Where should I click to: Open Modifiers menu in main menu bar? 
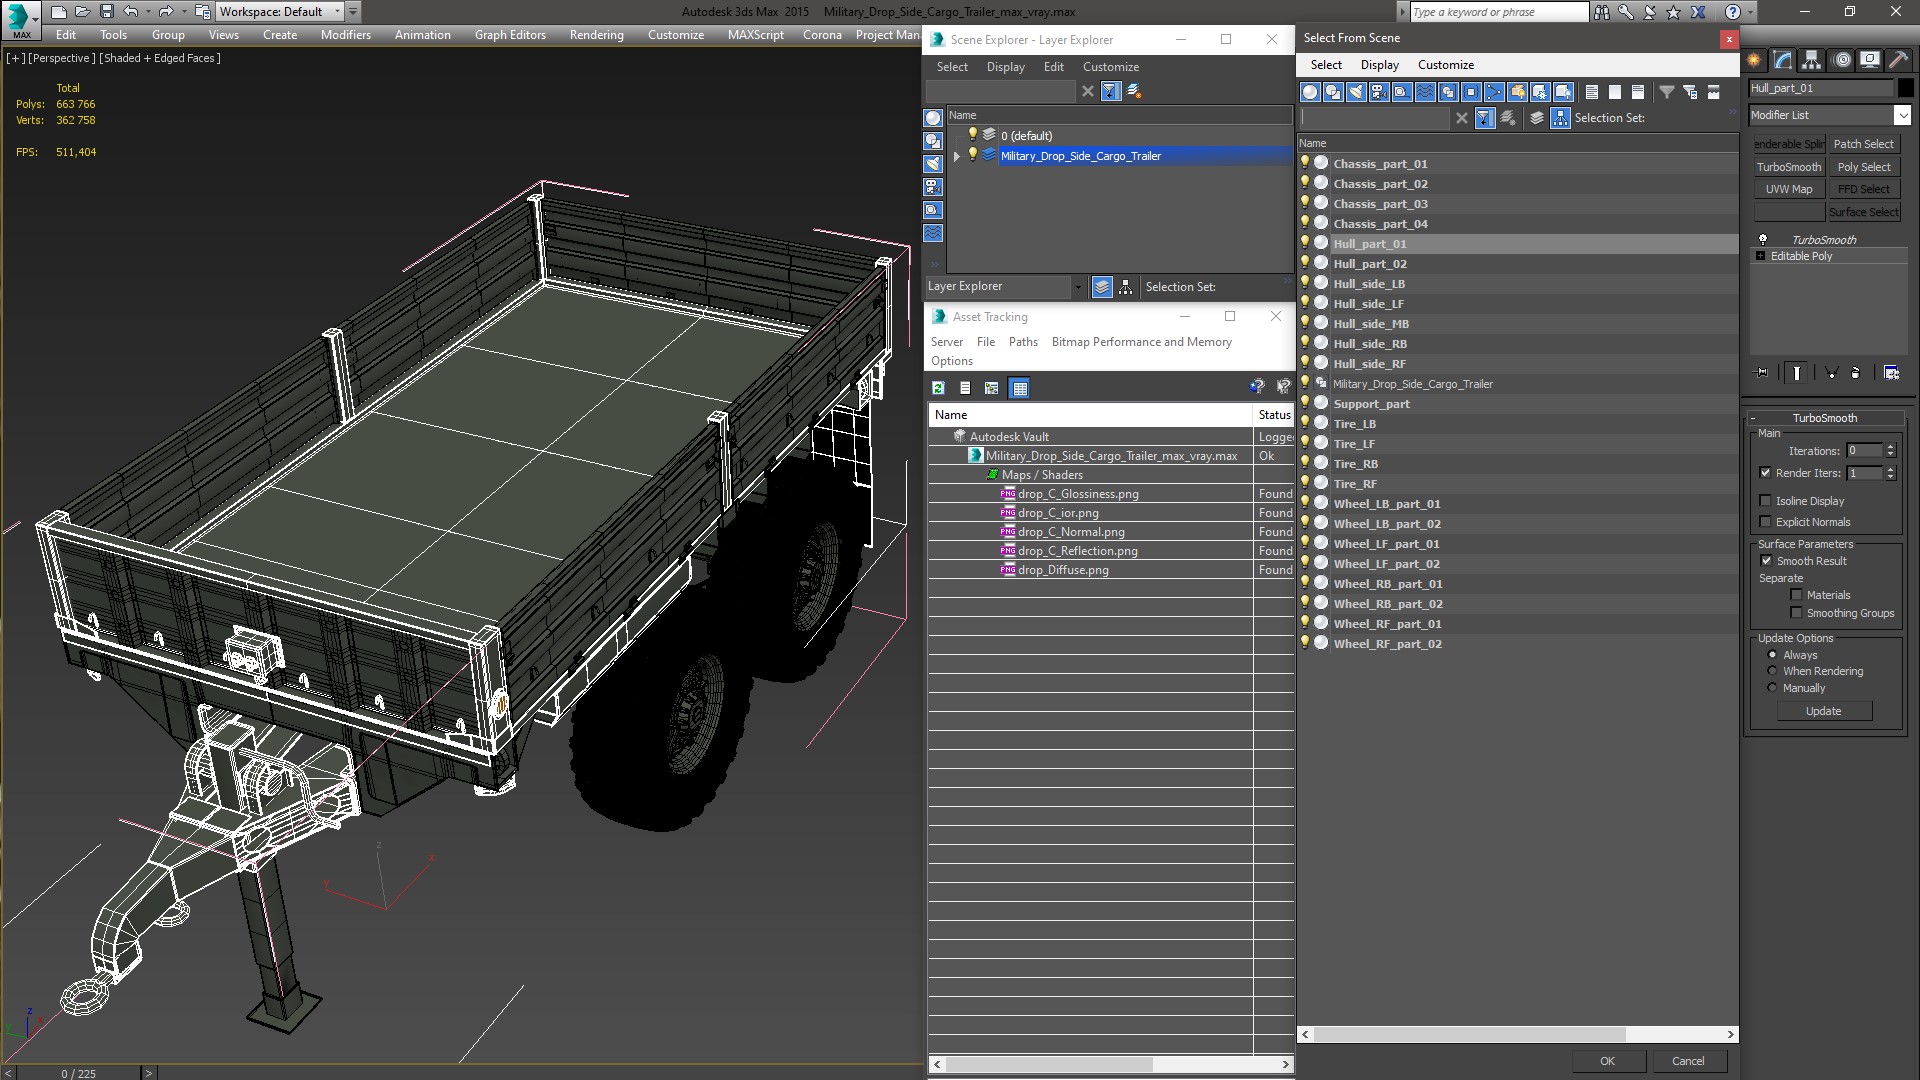[345, 35]
